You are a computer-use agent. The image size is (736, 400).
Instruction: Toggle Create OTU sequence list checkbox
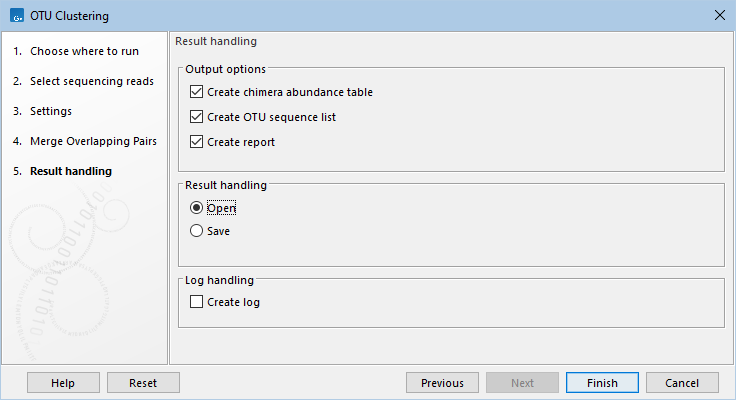click(x=196, y=117)
